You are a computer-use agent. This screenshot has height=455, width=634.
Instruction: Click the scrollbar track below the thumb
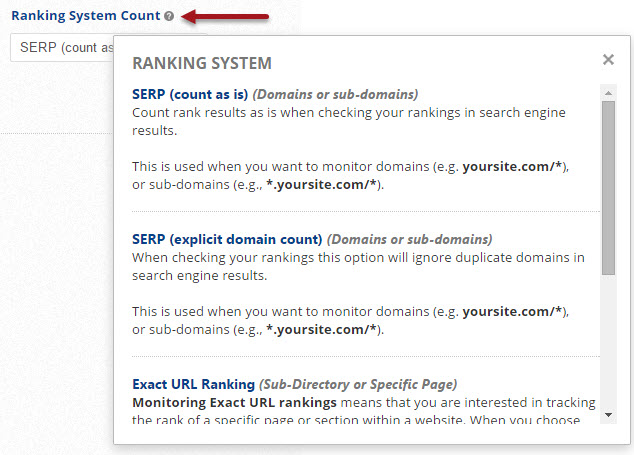(607, 340)
